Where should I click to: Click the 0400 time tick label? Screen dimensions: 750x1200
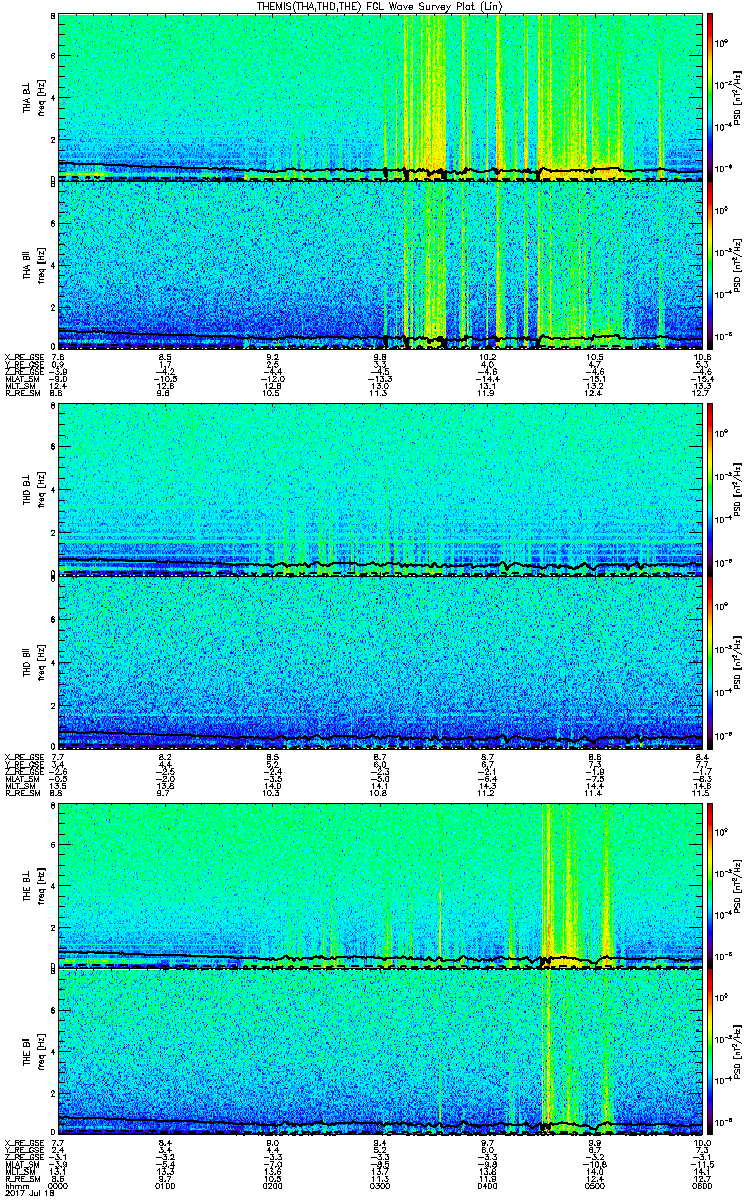pos(488,1187)
